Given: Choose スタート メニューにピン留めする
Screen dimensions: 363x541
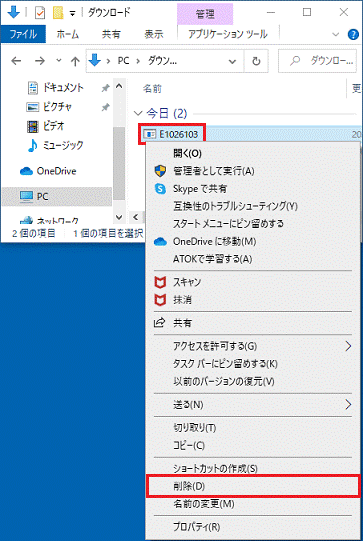Looking at the screenshot, I should (253, 224).
